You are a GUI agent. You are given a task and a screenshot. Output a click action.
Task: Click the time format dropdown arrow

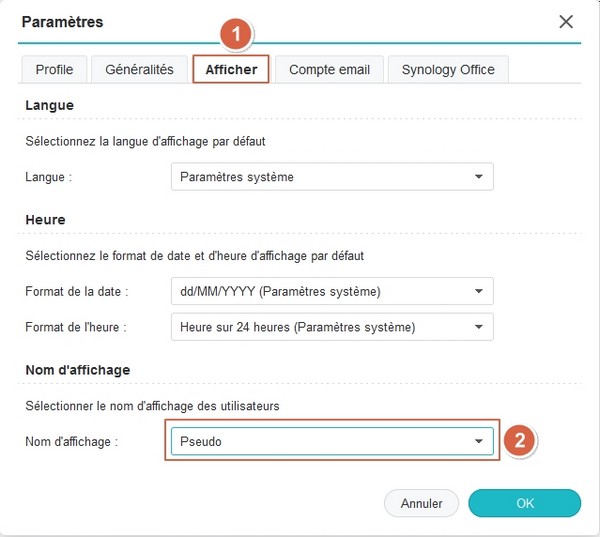point(477,326)
